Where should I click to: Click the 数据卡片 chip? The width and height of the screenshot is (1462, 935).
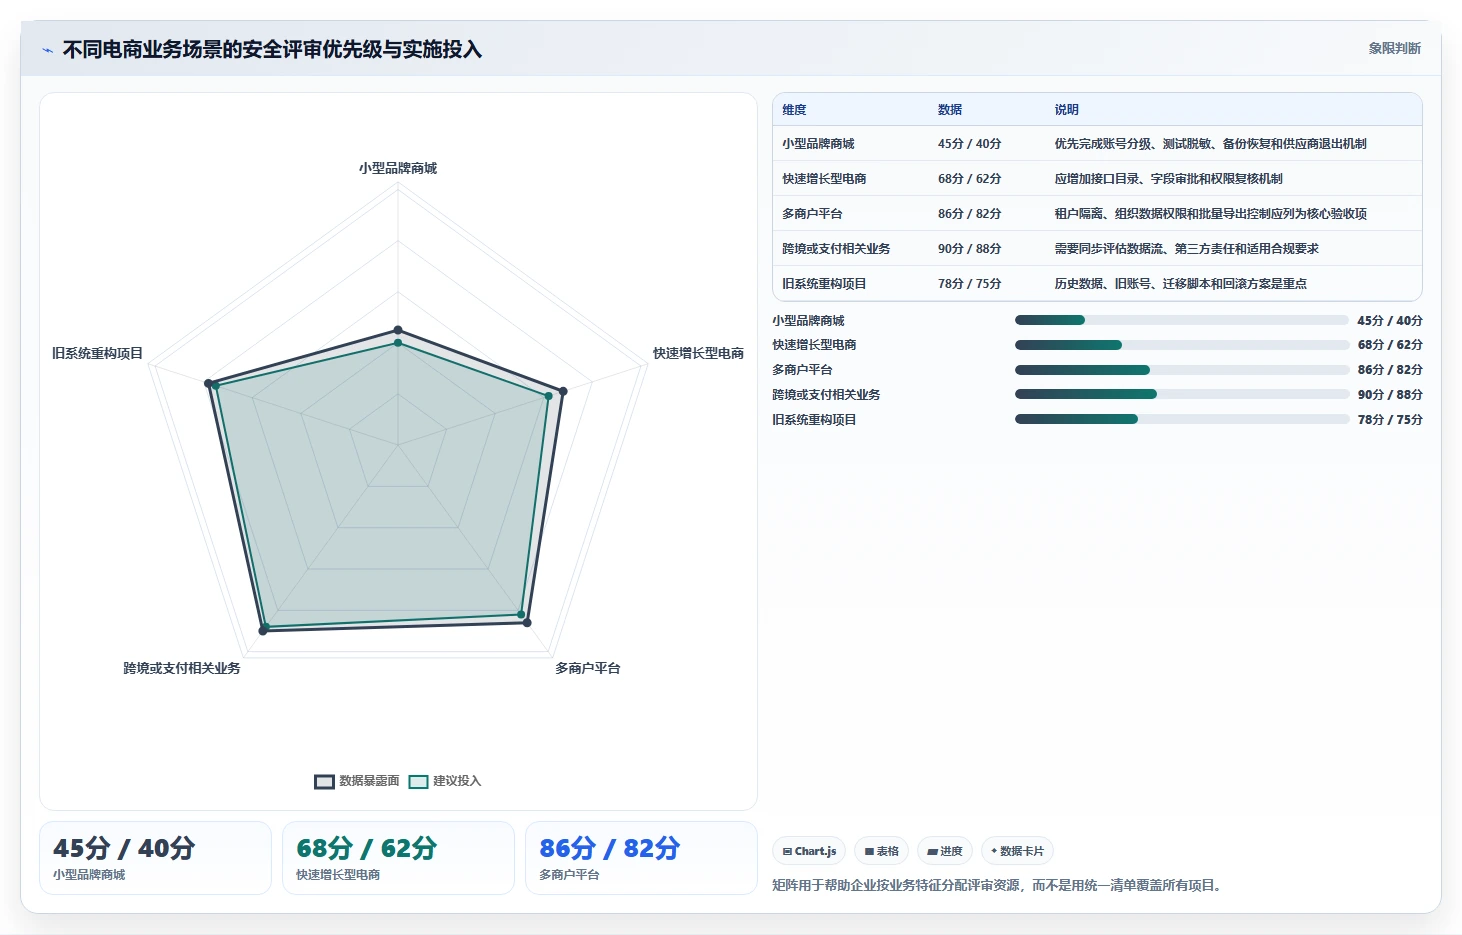[x=1017, y=851]
